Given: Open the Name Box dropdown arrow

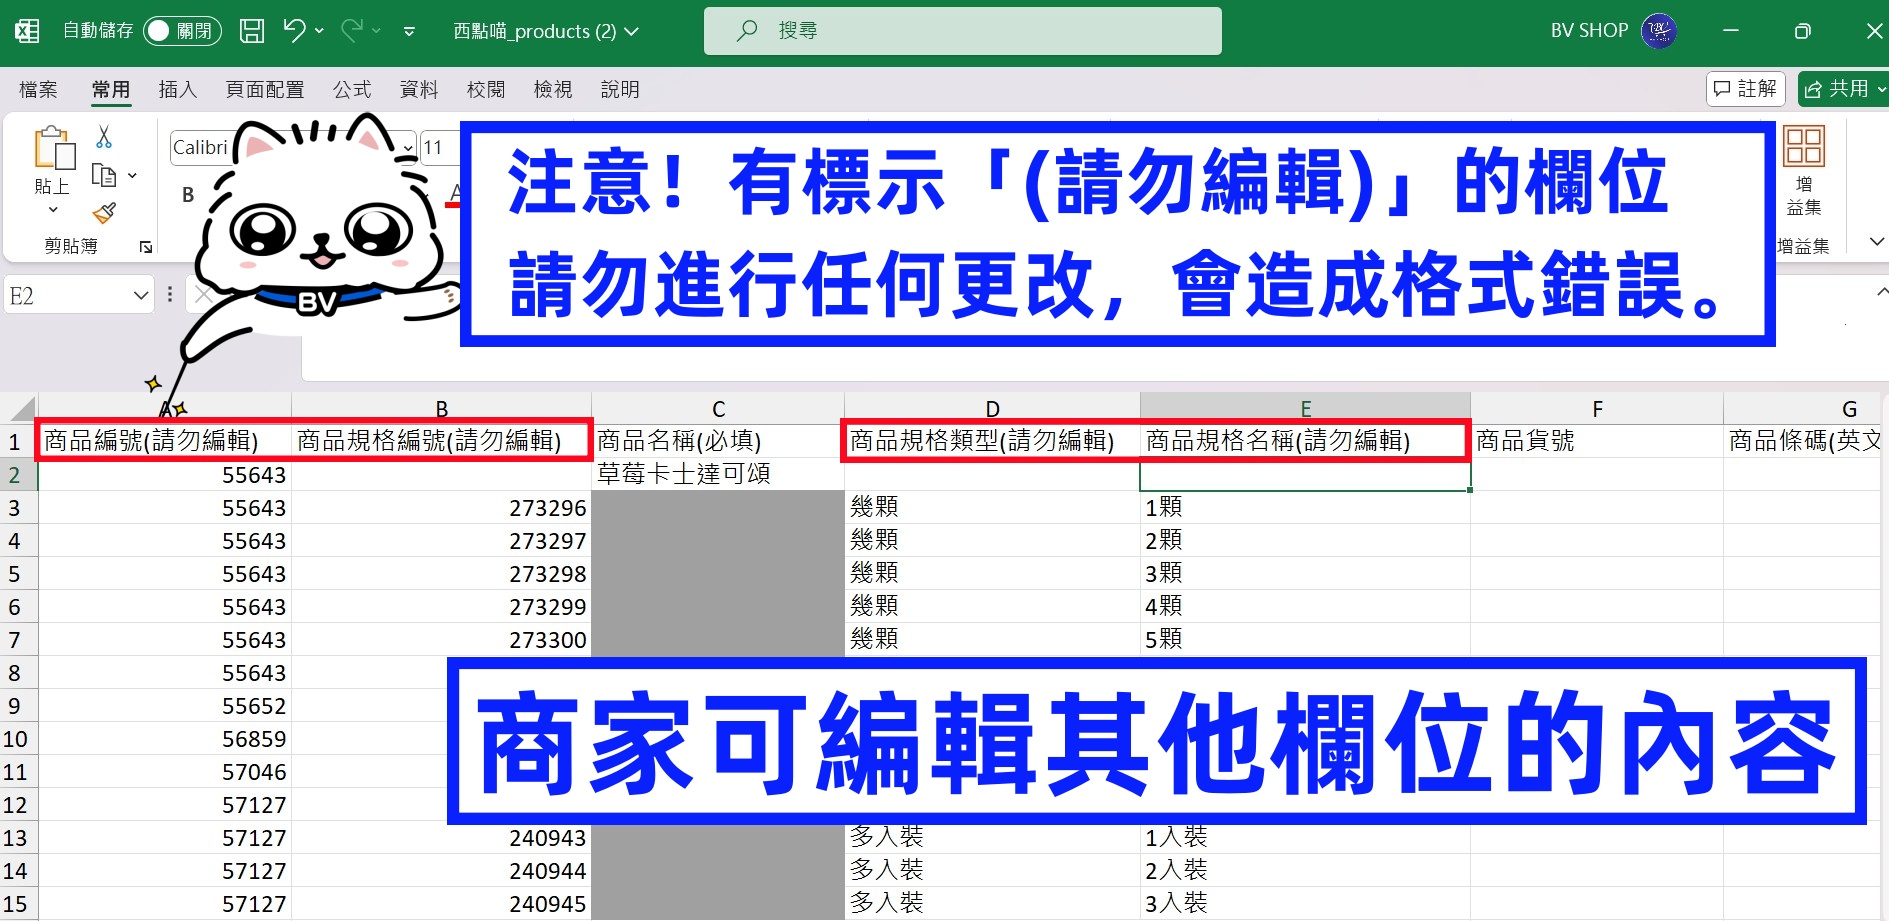Looking at the screenshot, I should point(141,295).
